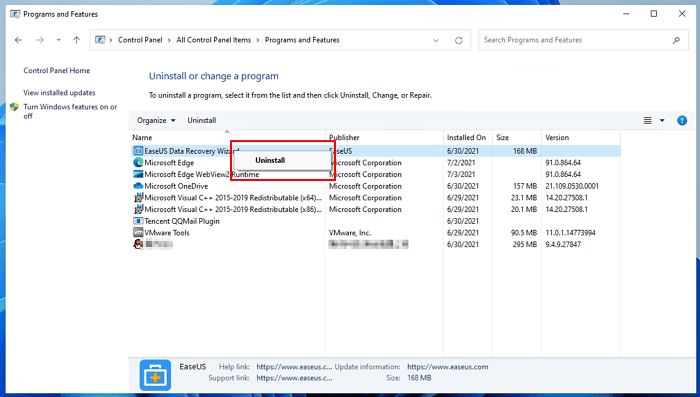700x397 pixels.
Task: Click the EaseUS Data Recovery Wizard row icon
Action: [138, 151]
